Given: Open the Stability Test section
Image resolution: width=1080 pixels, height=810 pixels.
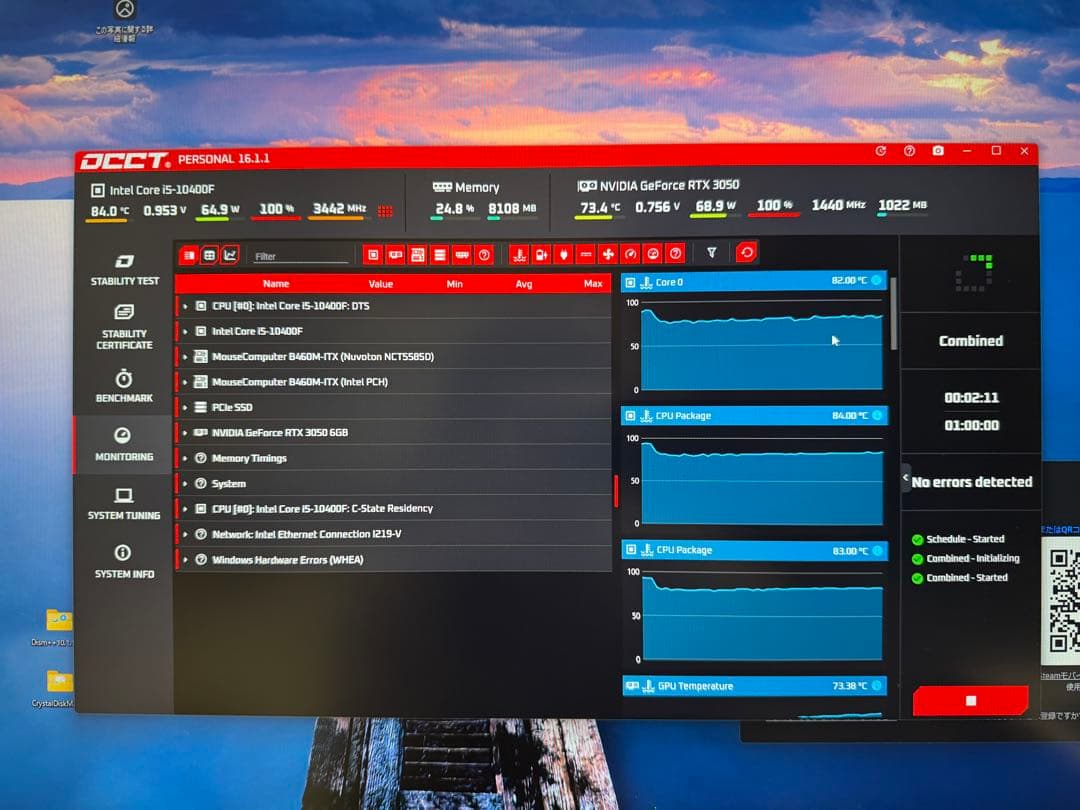Looking at the screenshot, I should (125, 269).
